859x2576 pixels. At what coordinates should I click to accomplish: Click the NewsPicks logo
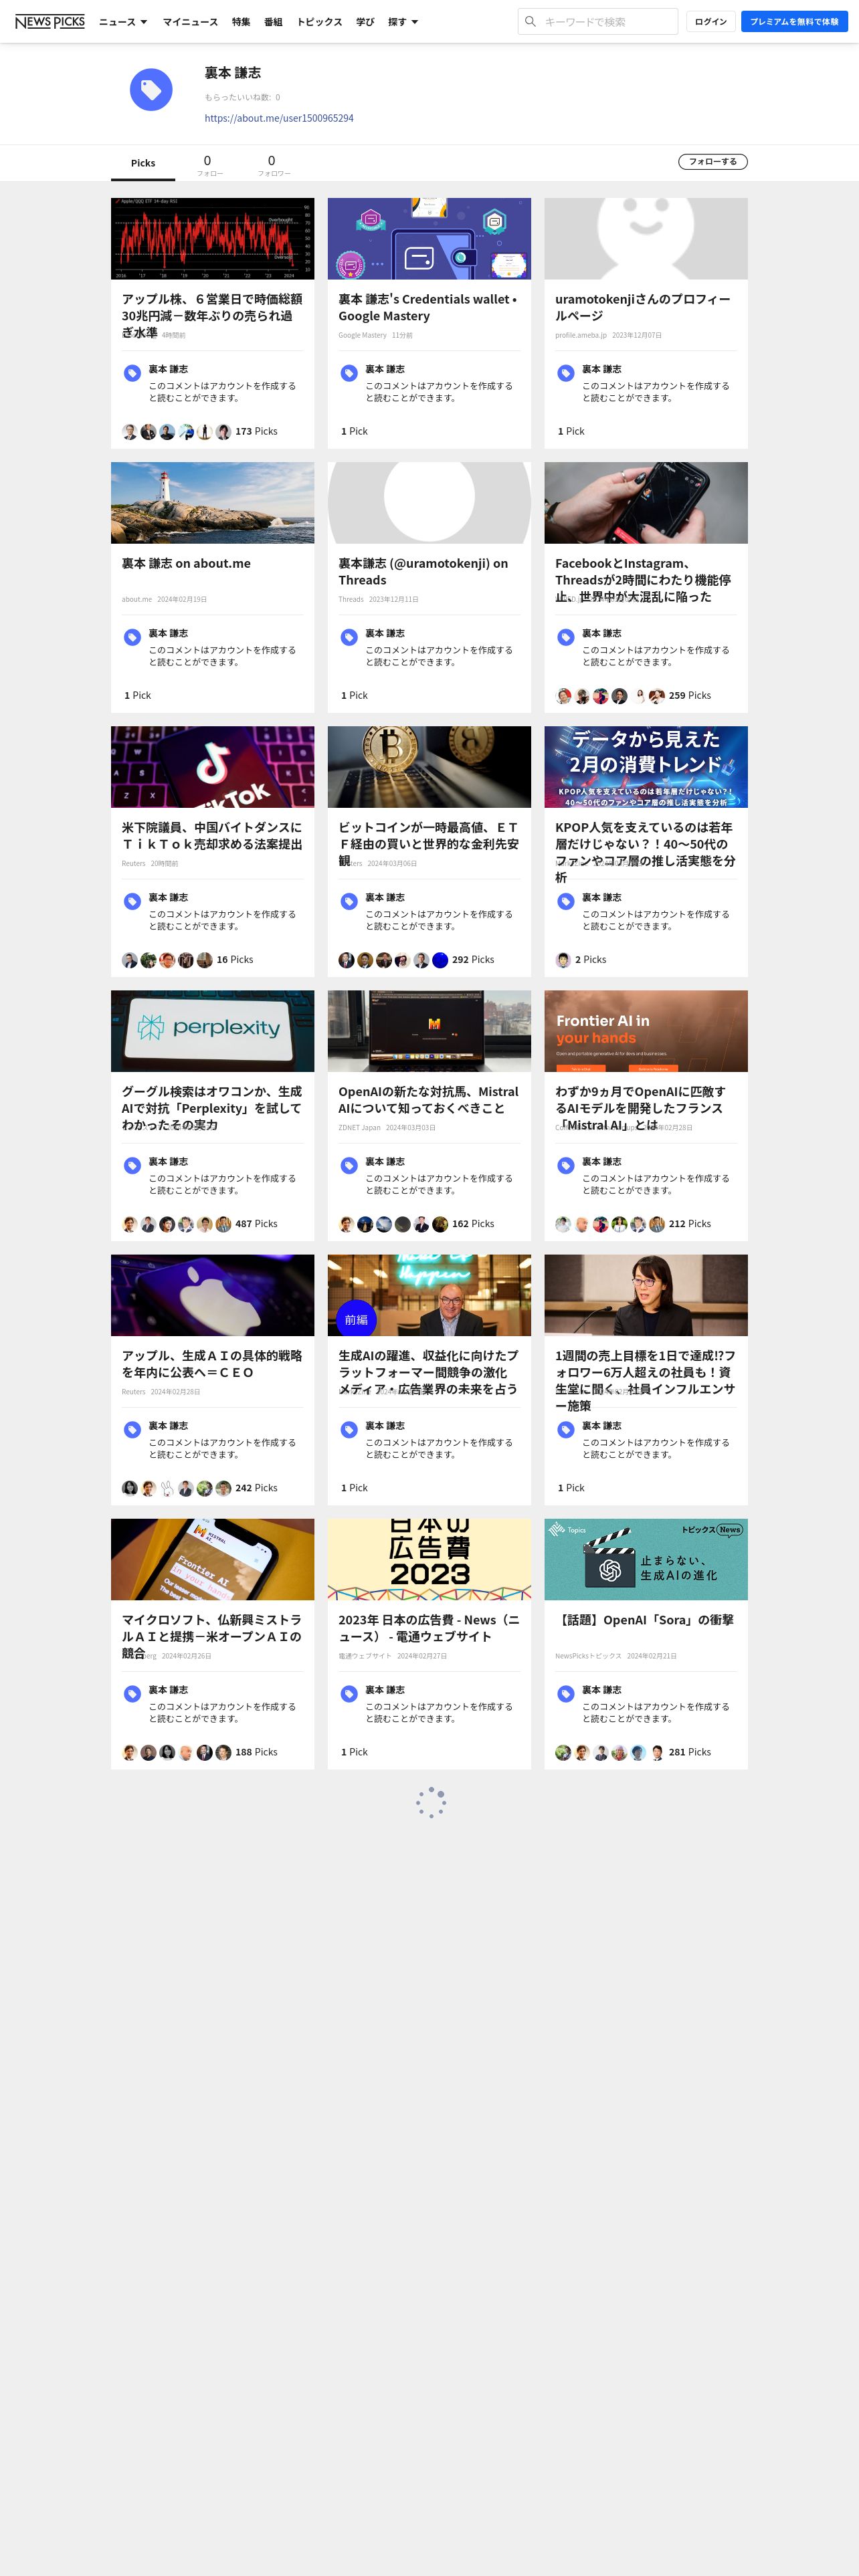50,21
